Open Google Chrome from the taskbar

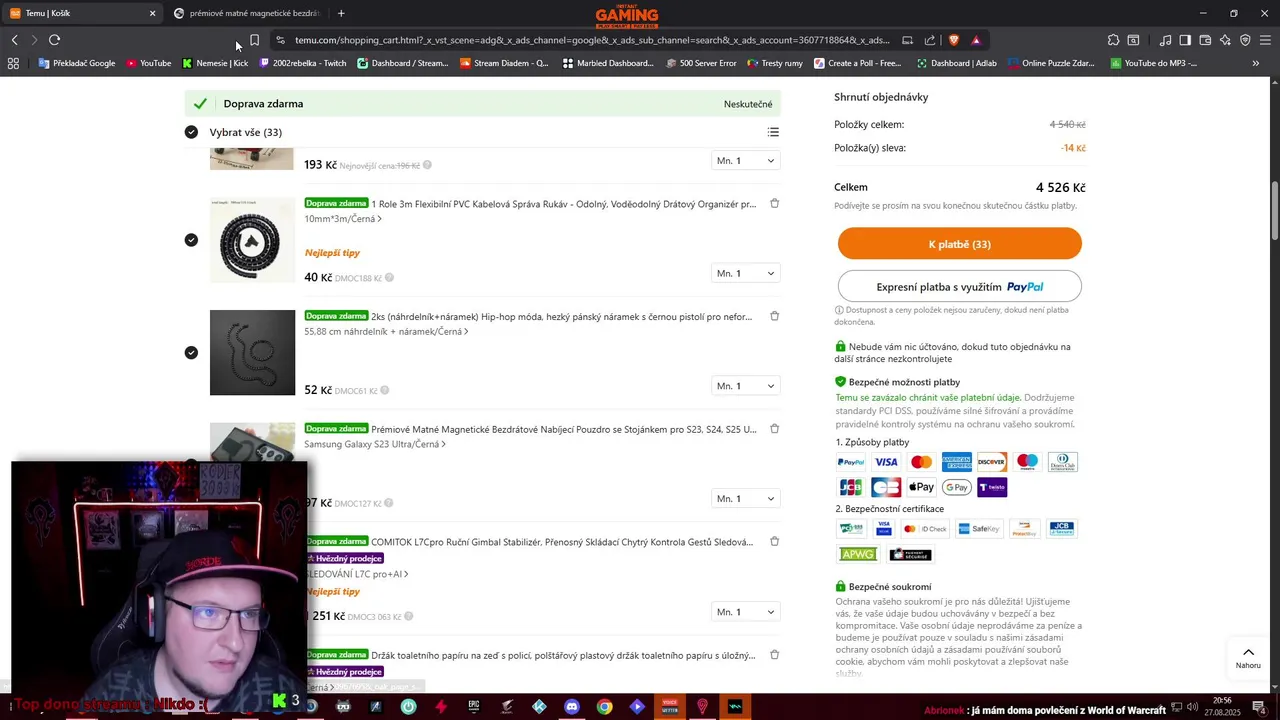click(x=604, y=707)
